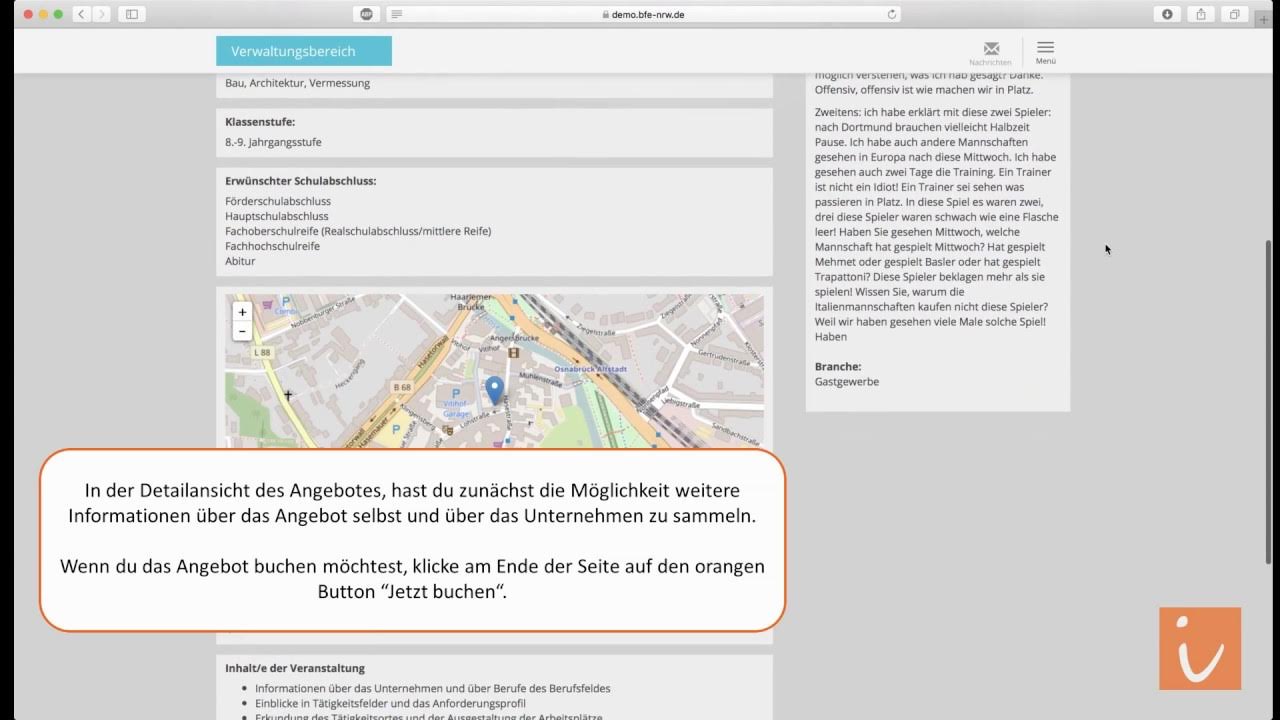The image size is (1280, 720).
Task: Click the Vitihof-Garage parking symbol on map
Action: coord(456,393)
